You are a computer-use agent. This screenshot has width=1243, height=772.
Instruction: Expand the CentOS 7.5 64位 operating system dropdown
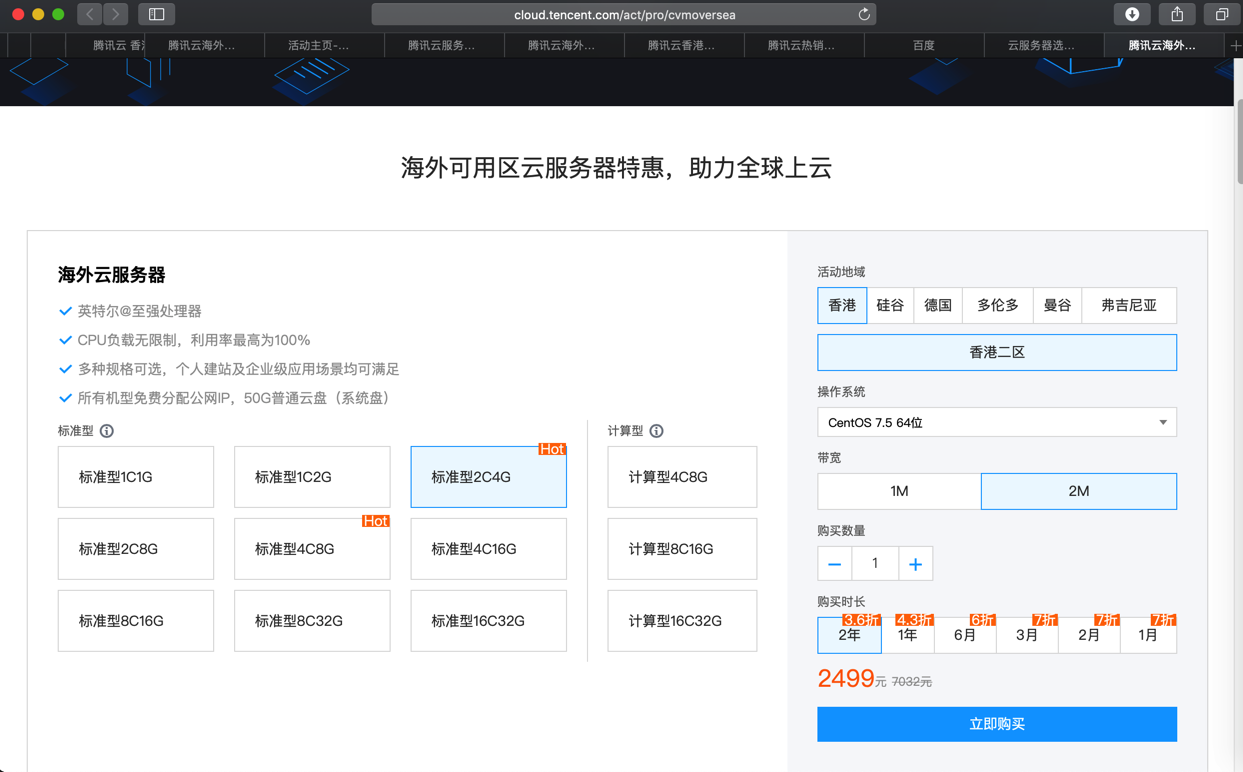pyautogui.click(x=996, y=422)
